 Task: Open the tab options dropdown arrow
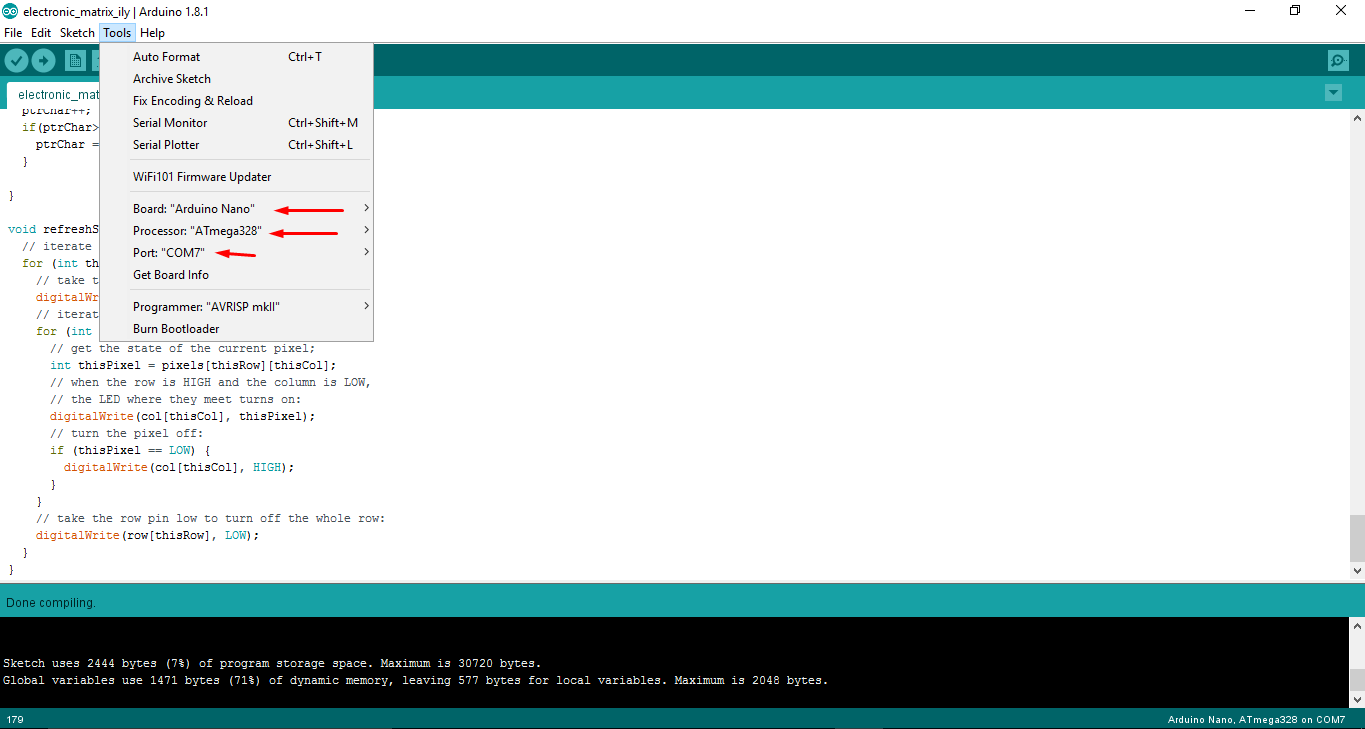[x=1333, y=93]
